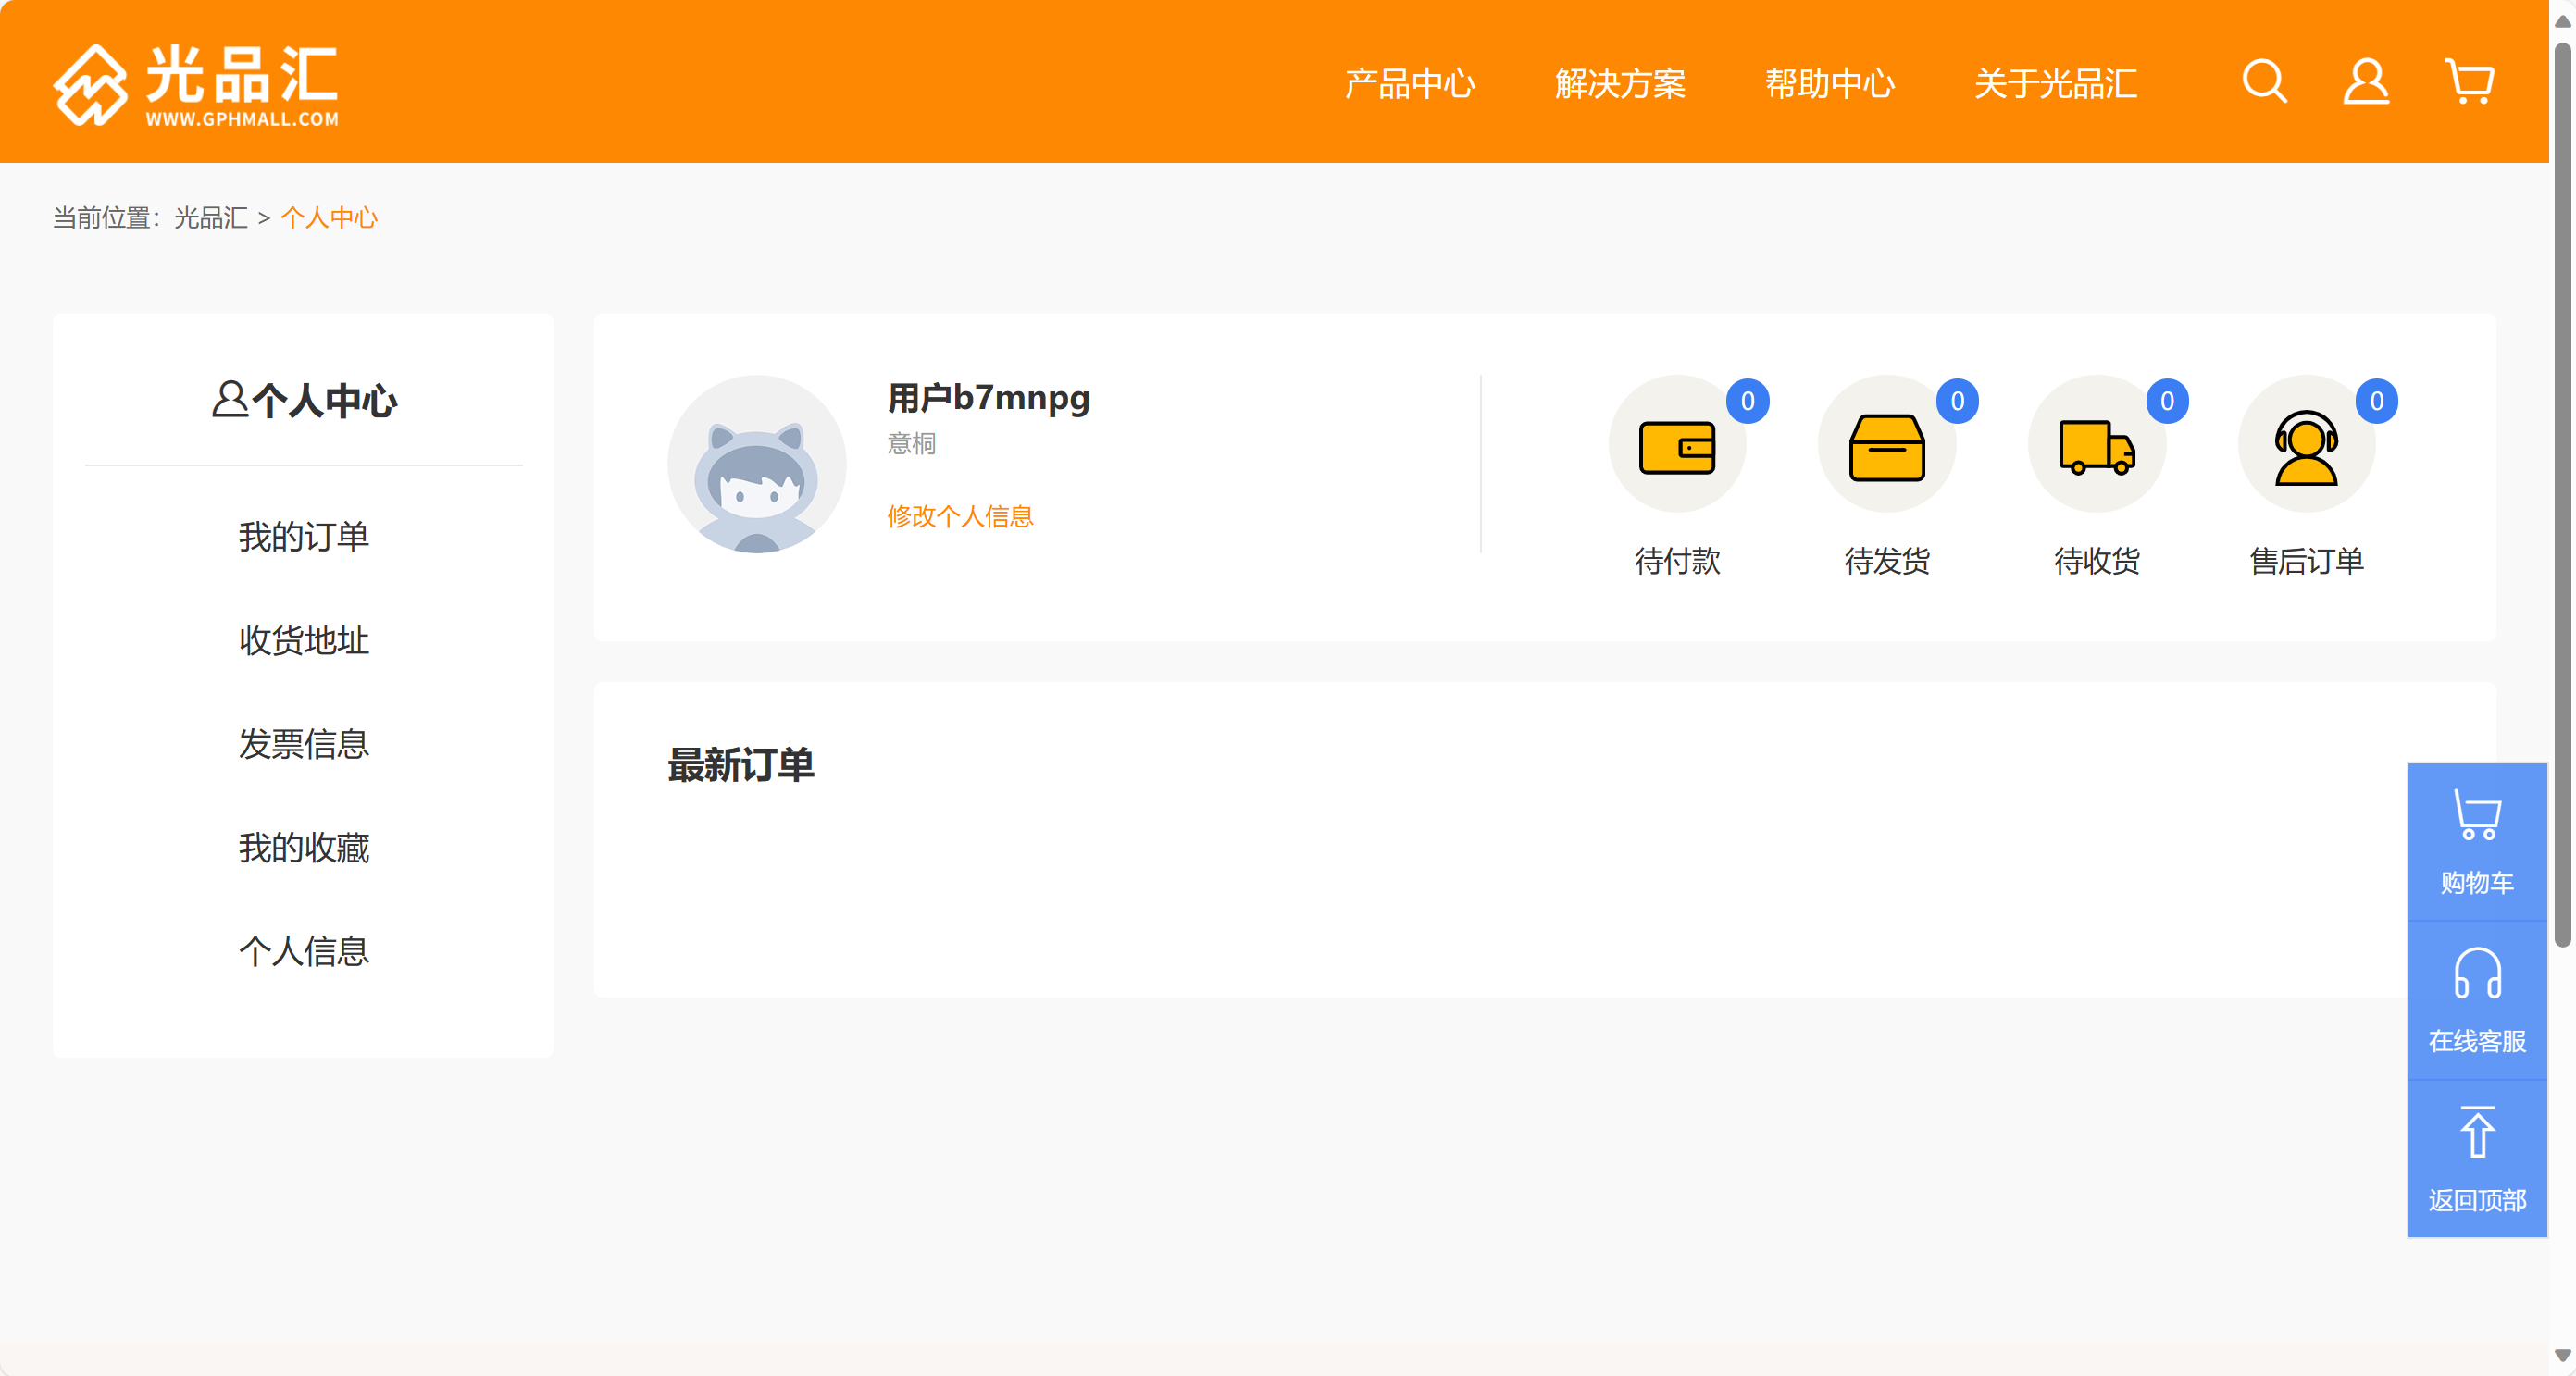
Task: Click the 售后订单 badge count
Action: tap(2377, 401)
